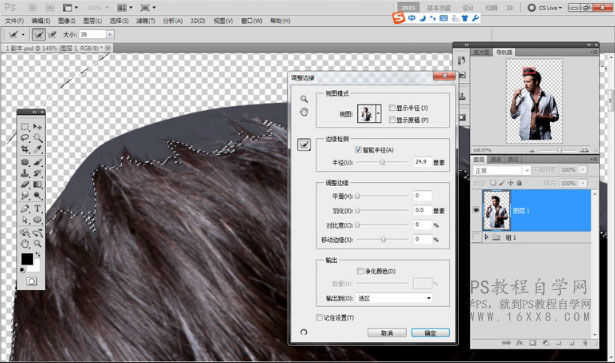The width and height of the screenshot is (615, 363).
Task: Select the Spot Healing Brush tool
Action: (x=25, y=162)
